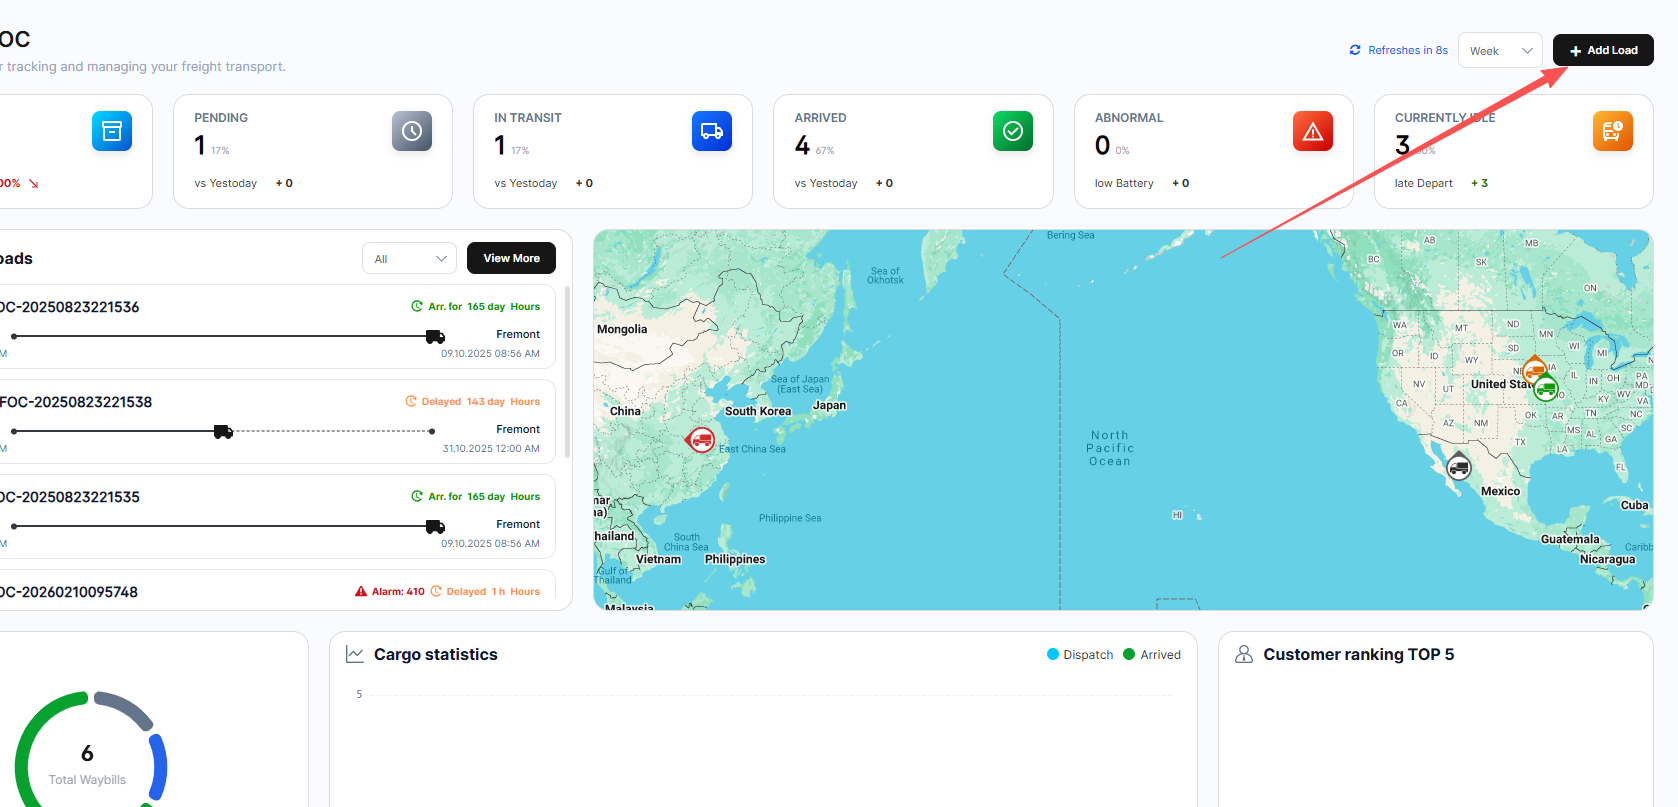
Task: Click the loads list scrollbar
Action: click(568, 372)
